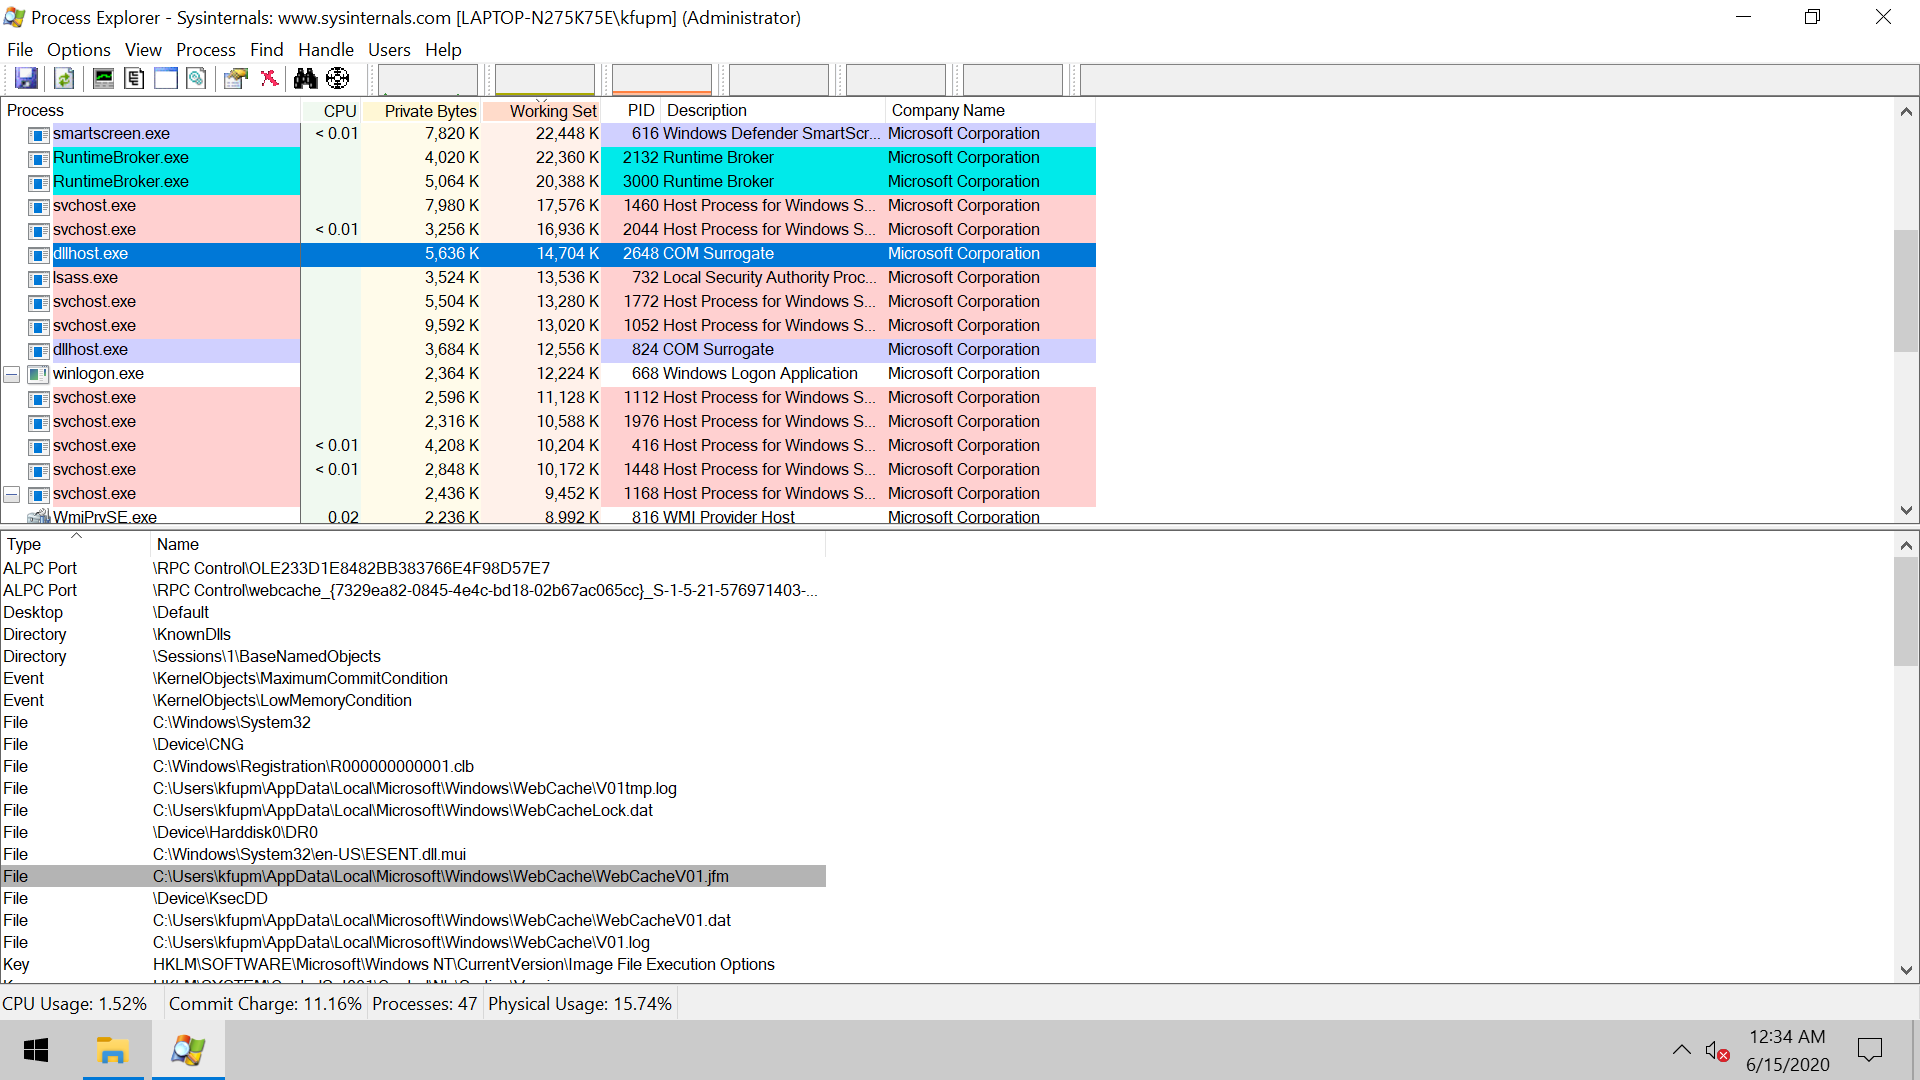The height and width of the screenshot is (1080, 1920).
Task: Click the Process Explorer taskbar icon
Action: pyautogui.click(x=188, y=1050)
